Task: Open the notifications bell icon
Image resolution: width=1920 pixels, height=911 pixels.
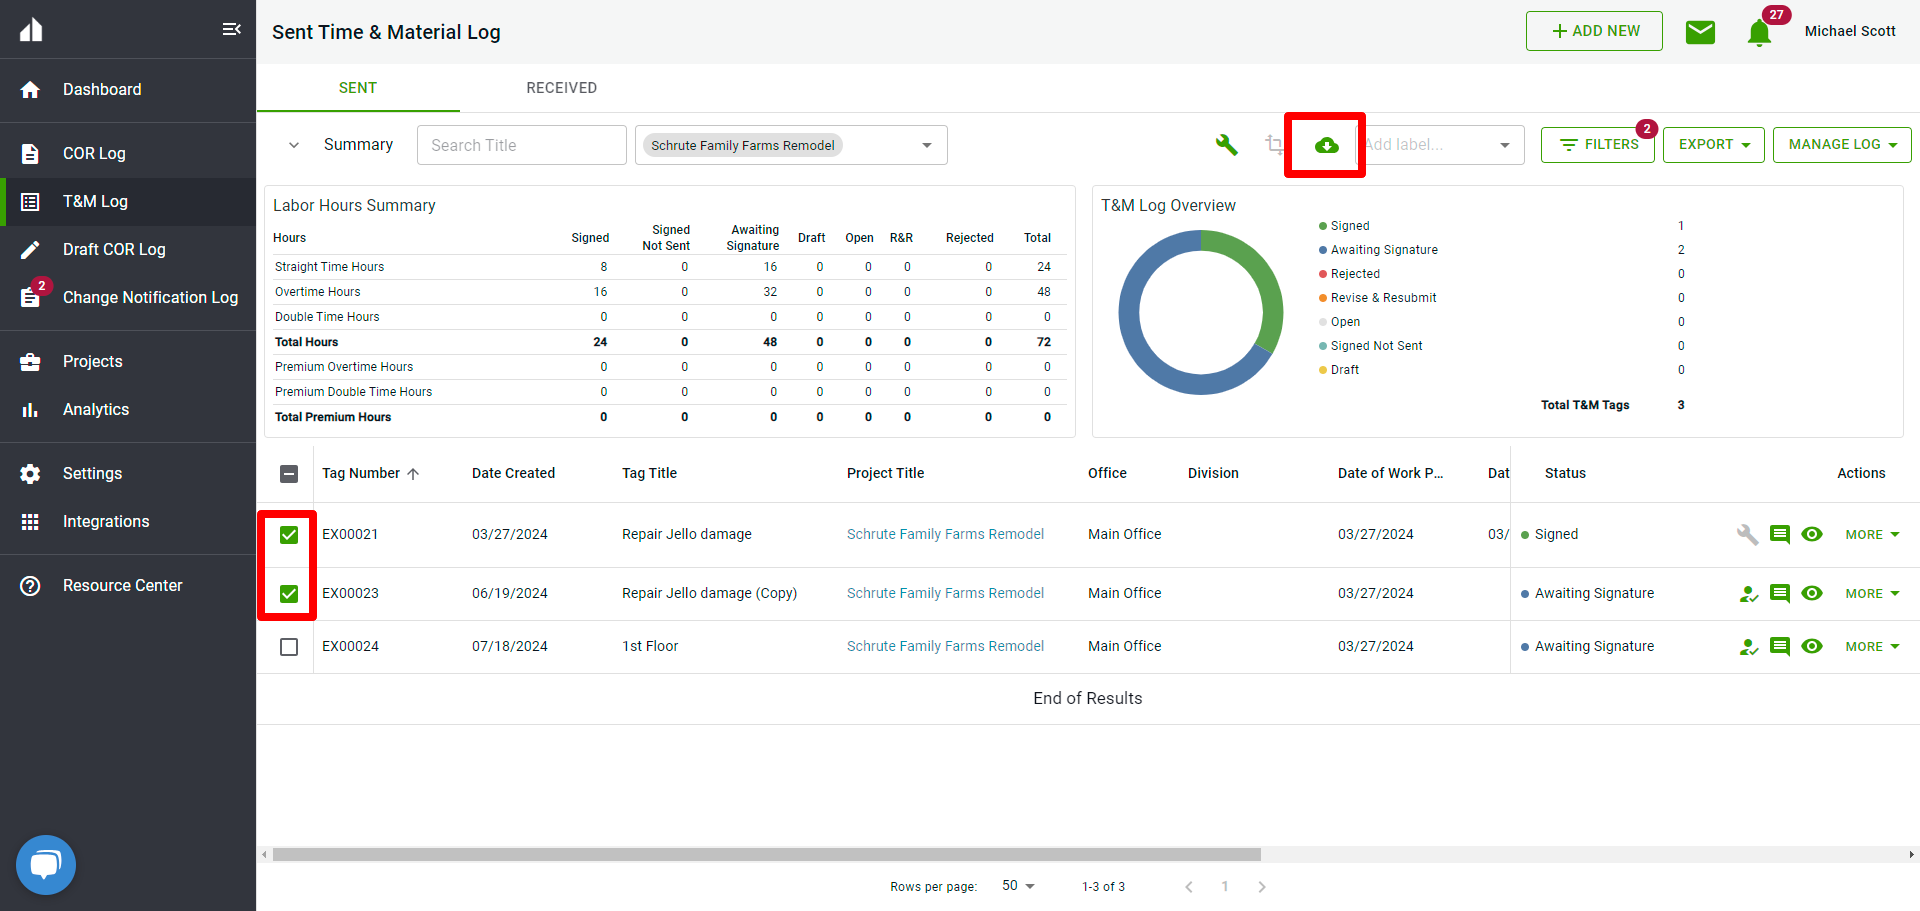Action: pos(1759,33)
